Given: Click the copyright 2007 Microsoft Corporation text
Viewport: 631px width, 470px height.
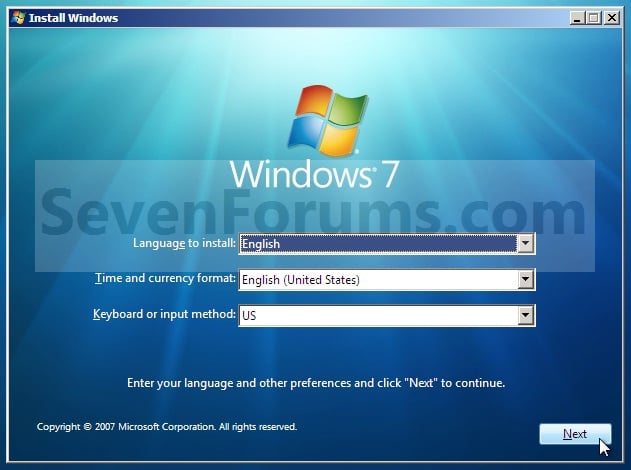Looking at the screenshot, I should click(x=167, y=427).
